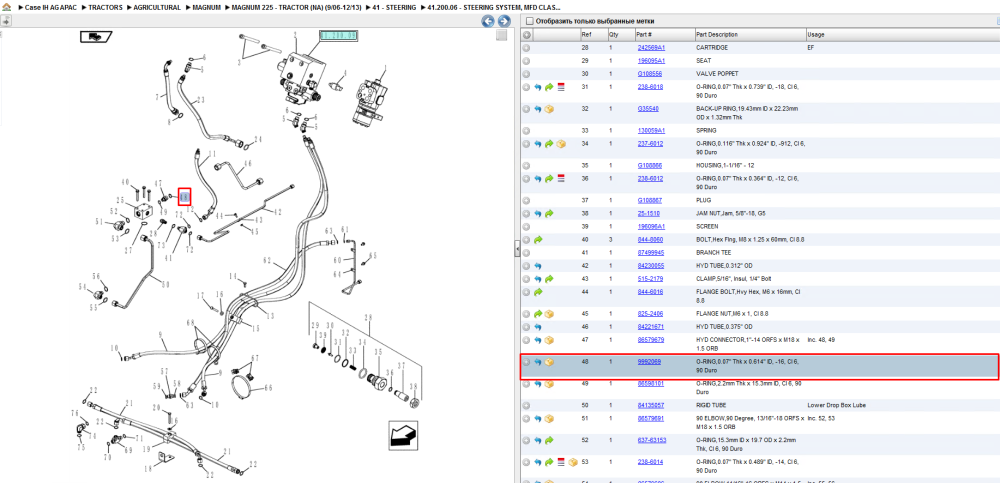Open part link 25-1510
Screen dimensions: 1000x483
(649, 214)
